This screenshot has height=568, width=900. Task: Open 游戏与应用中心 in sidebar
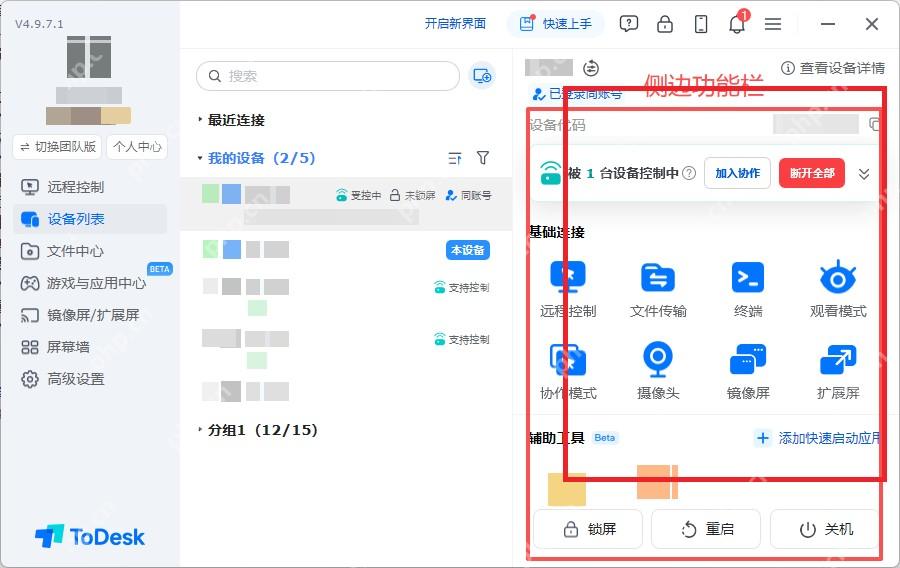90,283
